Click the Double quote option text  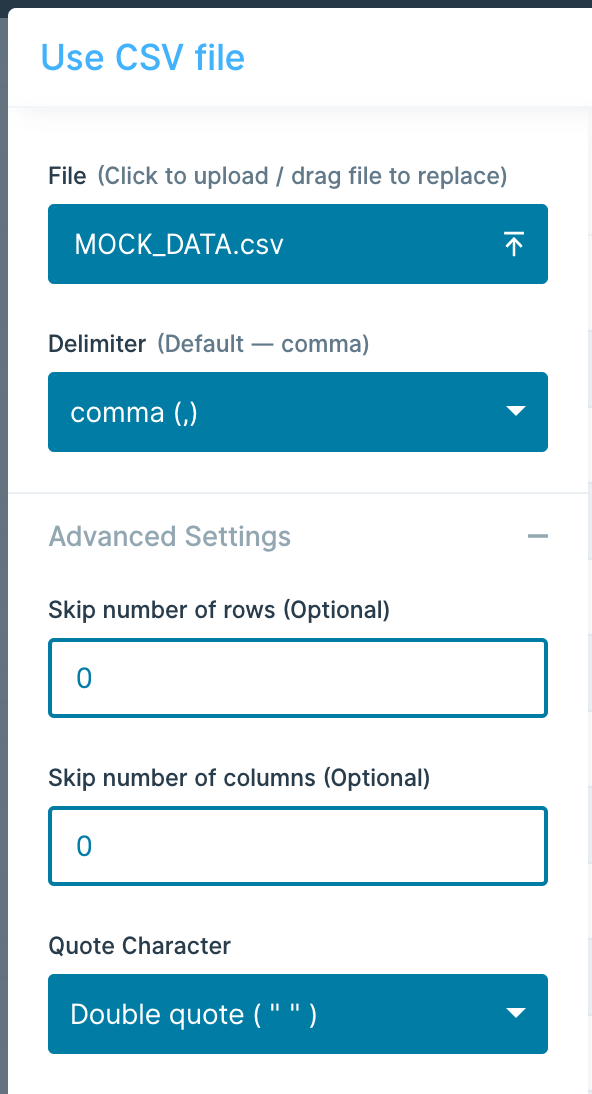(194, 1014)
